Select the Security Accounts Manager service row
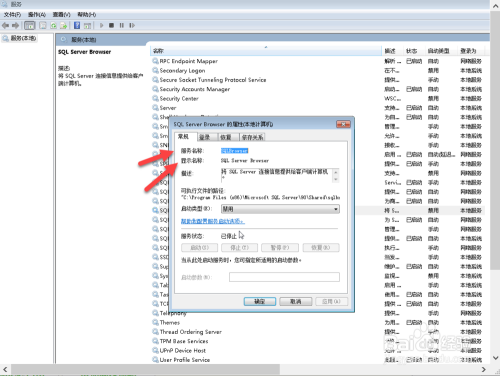This screenshot has width=500, height=376. (317, 89)
